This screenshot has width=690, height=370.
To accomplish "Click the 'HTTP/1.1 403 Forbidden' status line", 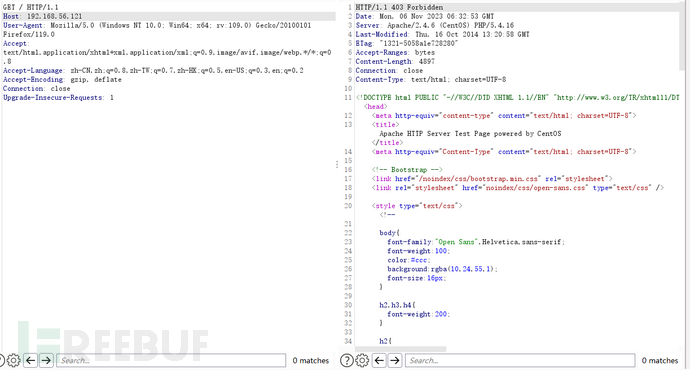I will coord(399,7).
